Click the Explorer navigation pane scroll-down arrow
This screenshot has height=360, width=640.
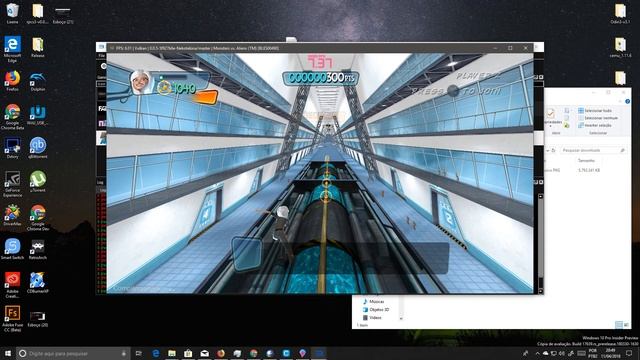(x=401, y=318)
